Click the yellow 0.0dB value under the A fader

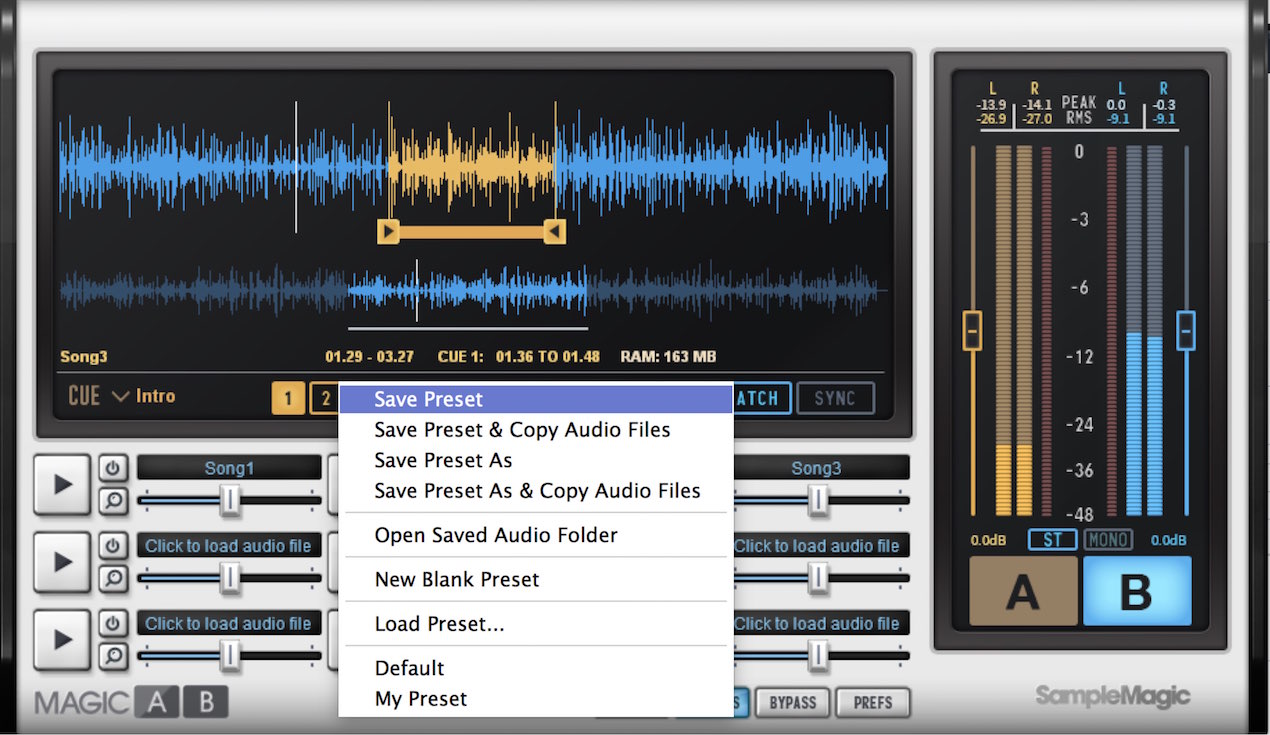coord(987,541)
